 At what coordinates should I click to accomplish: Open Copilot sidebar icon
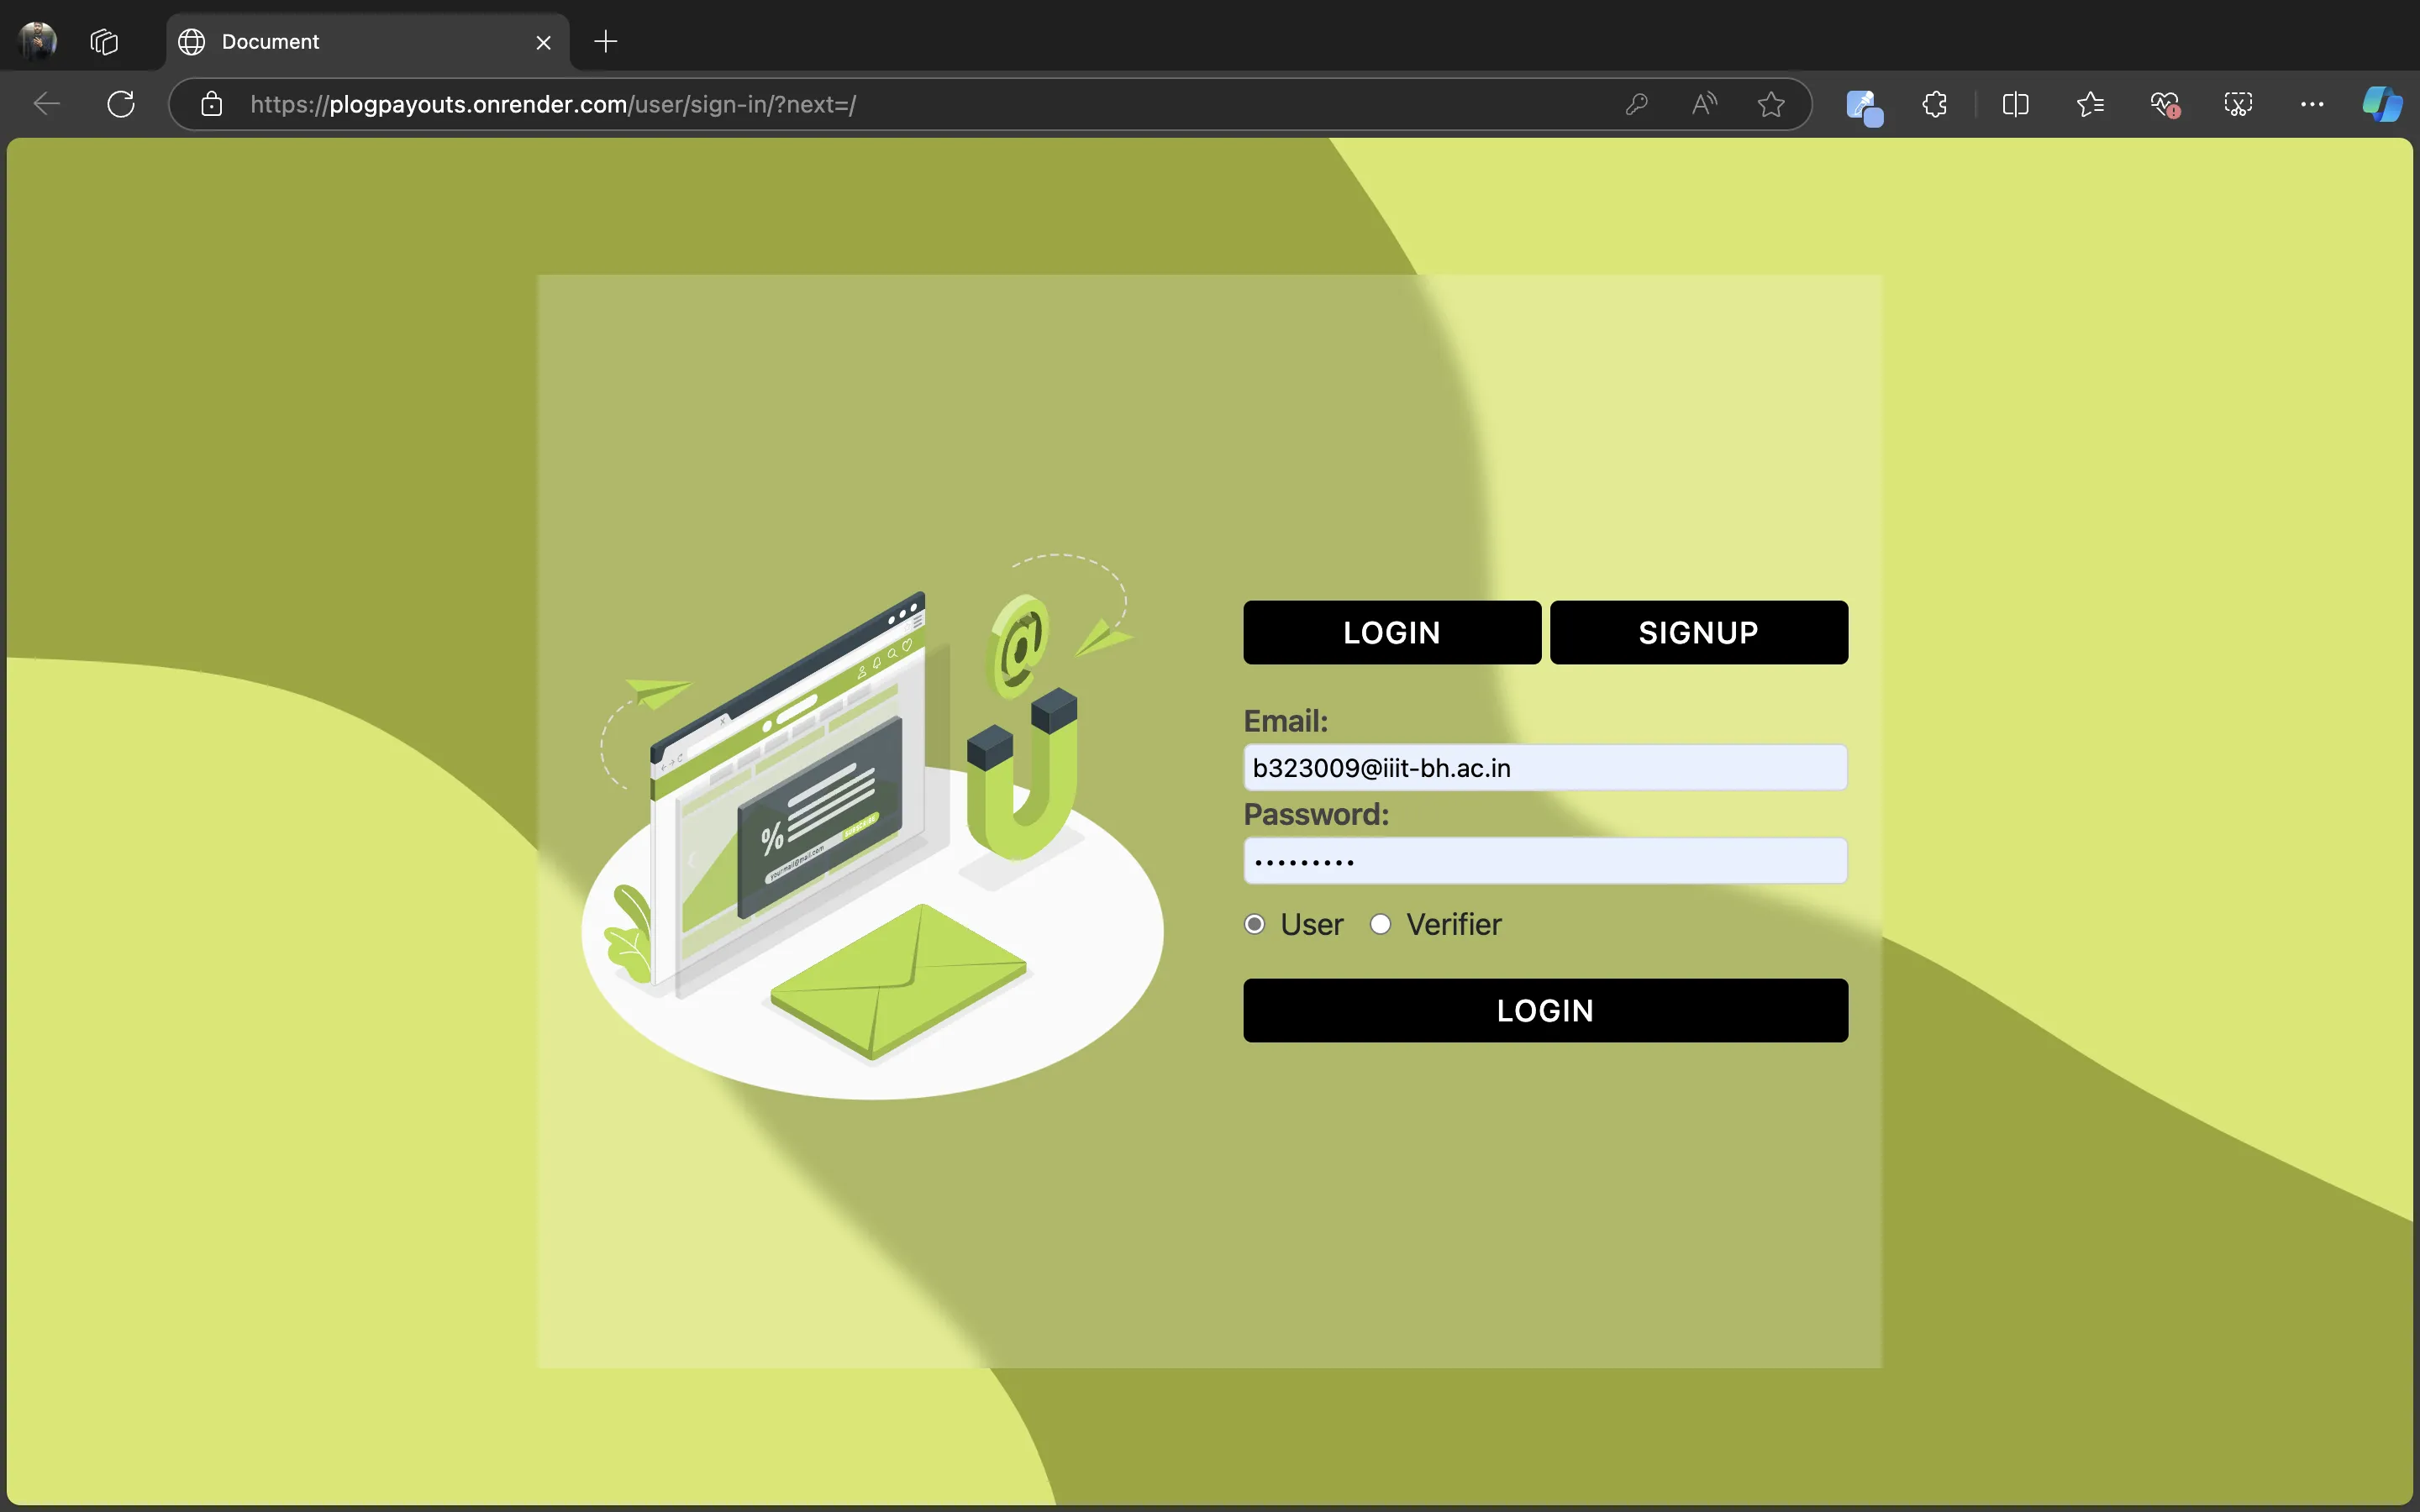coord(2382,104)
